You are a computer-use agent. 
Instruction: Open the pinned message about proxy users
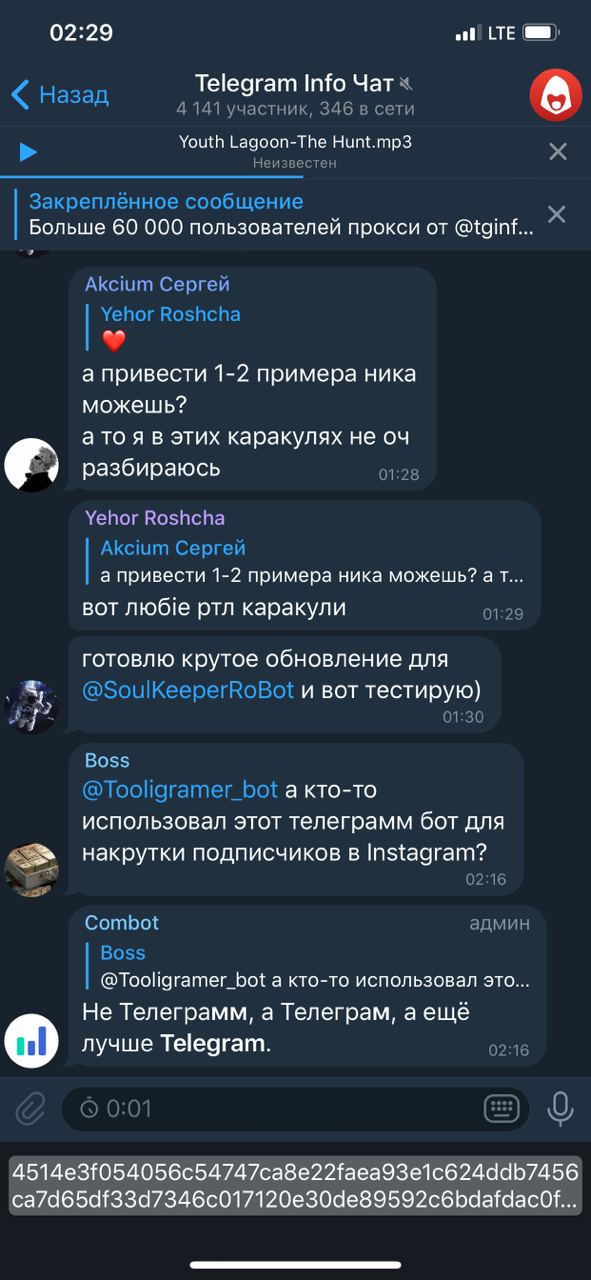click(280, 214)
